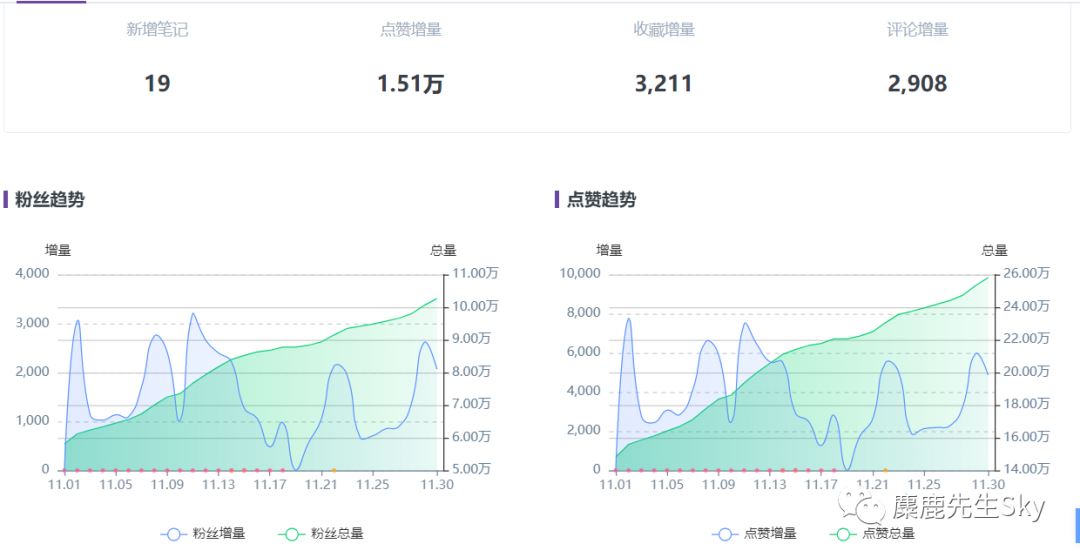Click the 点赞增量 value 1.51万

(411, 83)
